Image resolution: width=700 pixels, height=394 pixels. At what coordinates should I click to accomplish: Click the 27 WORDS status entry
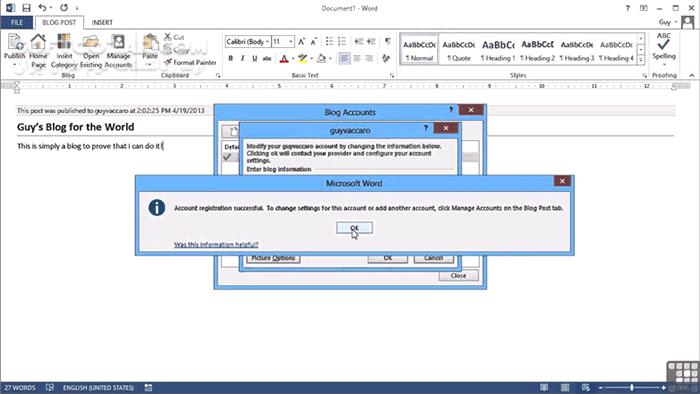pyautogui.click(x=20, y=387)
